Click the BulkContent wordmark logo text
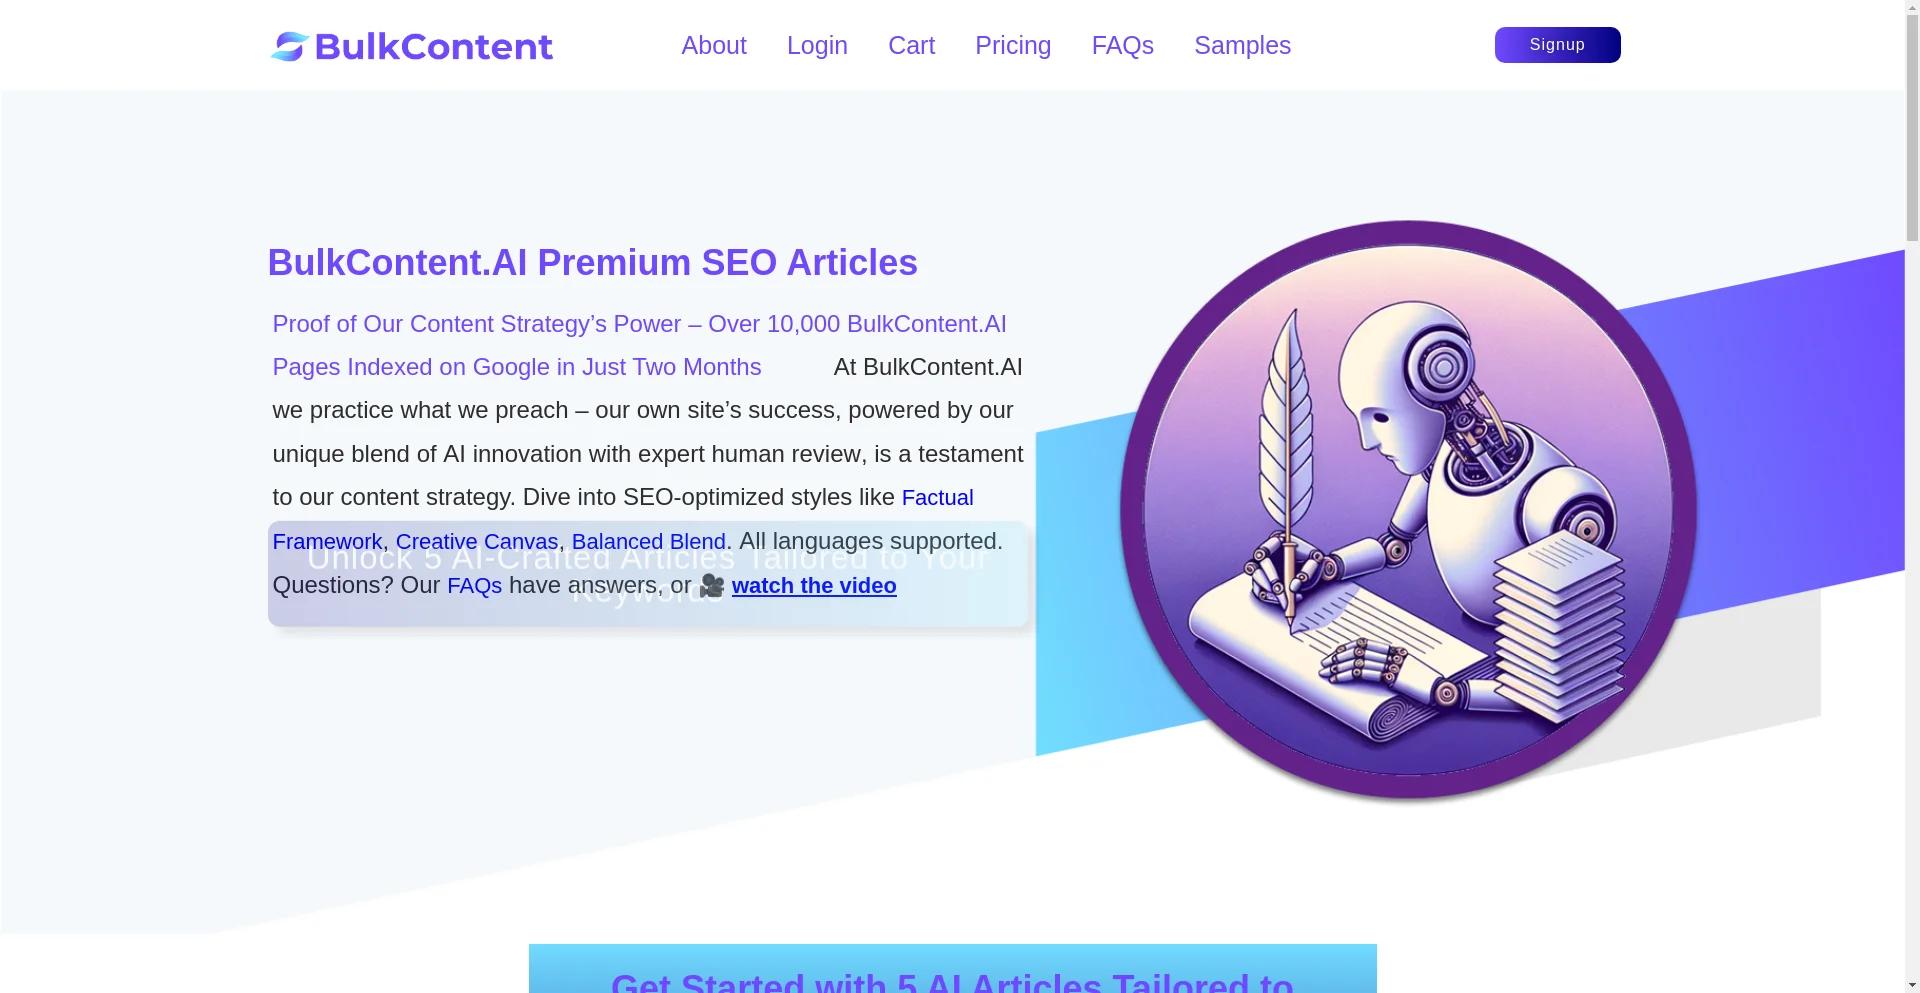Viewport: 1920px width, 993px height. pos(434,46)
